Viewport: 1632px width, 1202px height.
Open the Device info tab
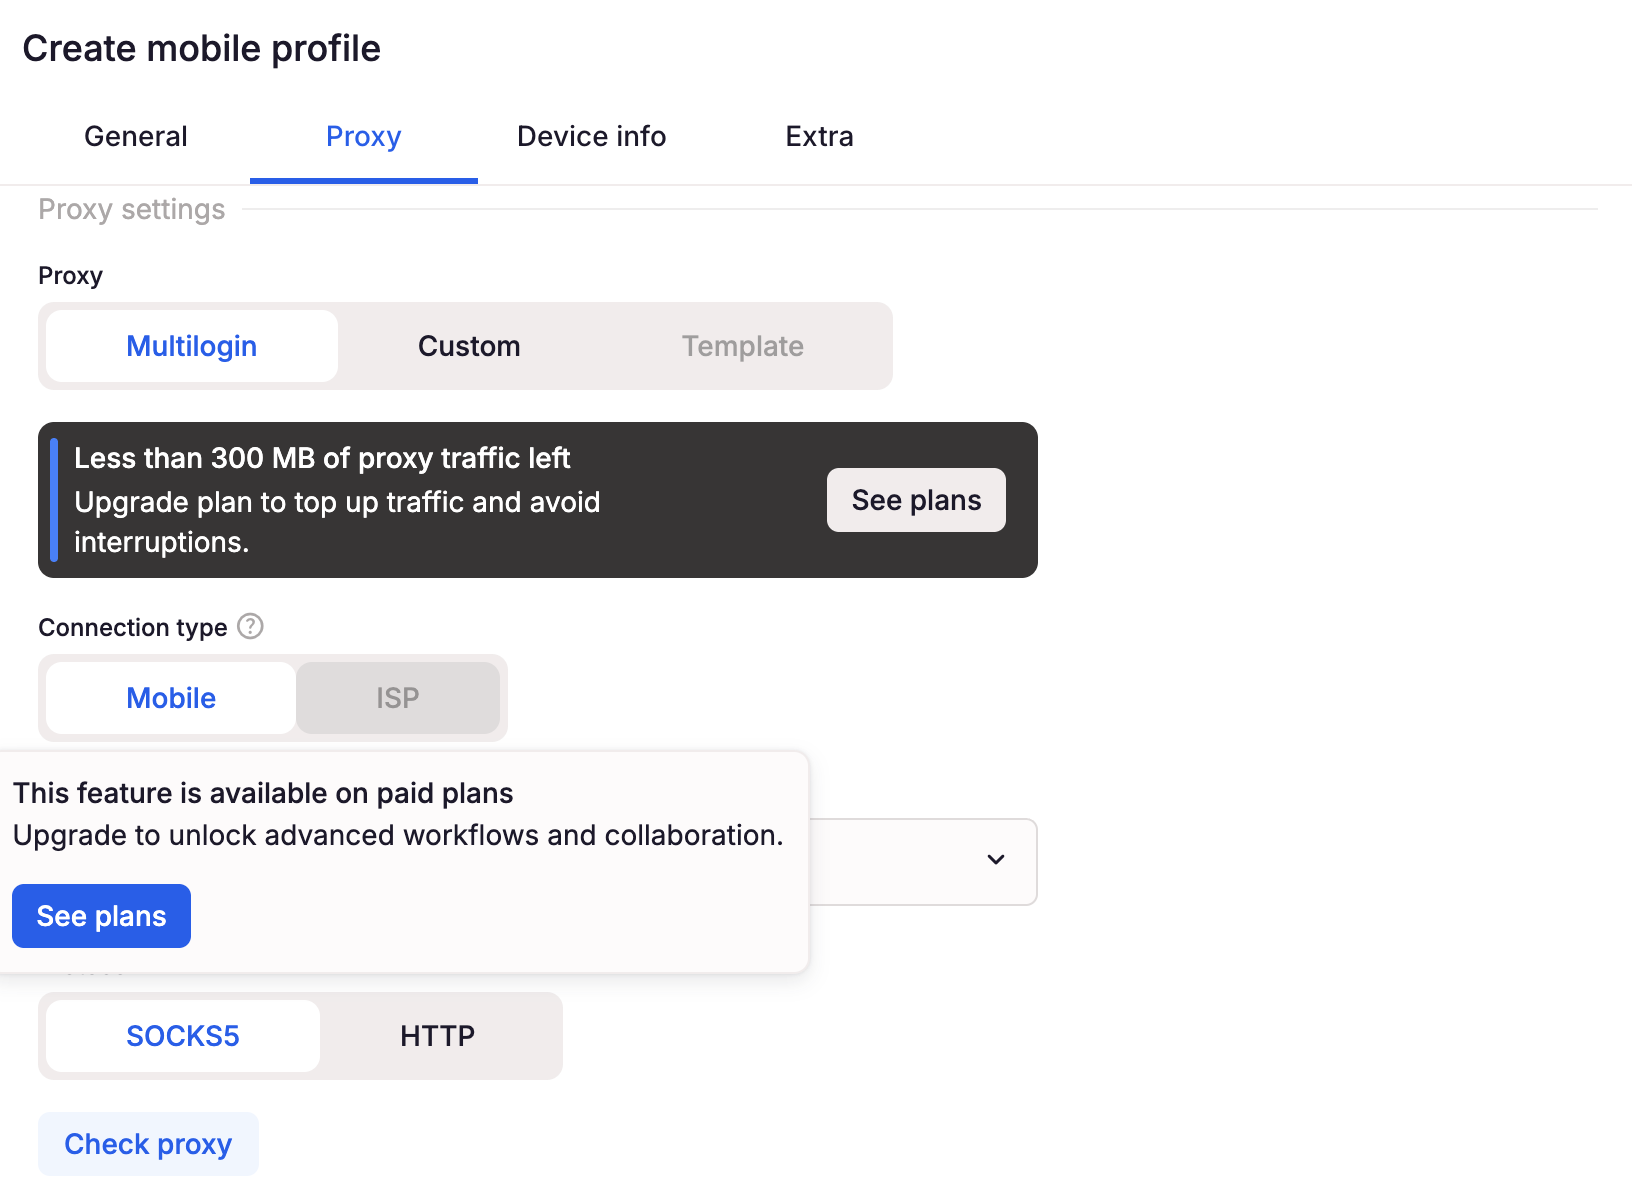[592, 136]
